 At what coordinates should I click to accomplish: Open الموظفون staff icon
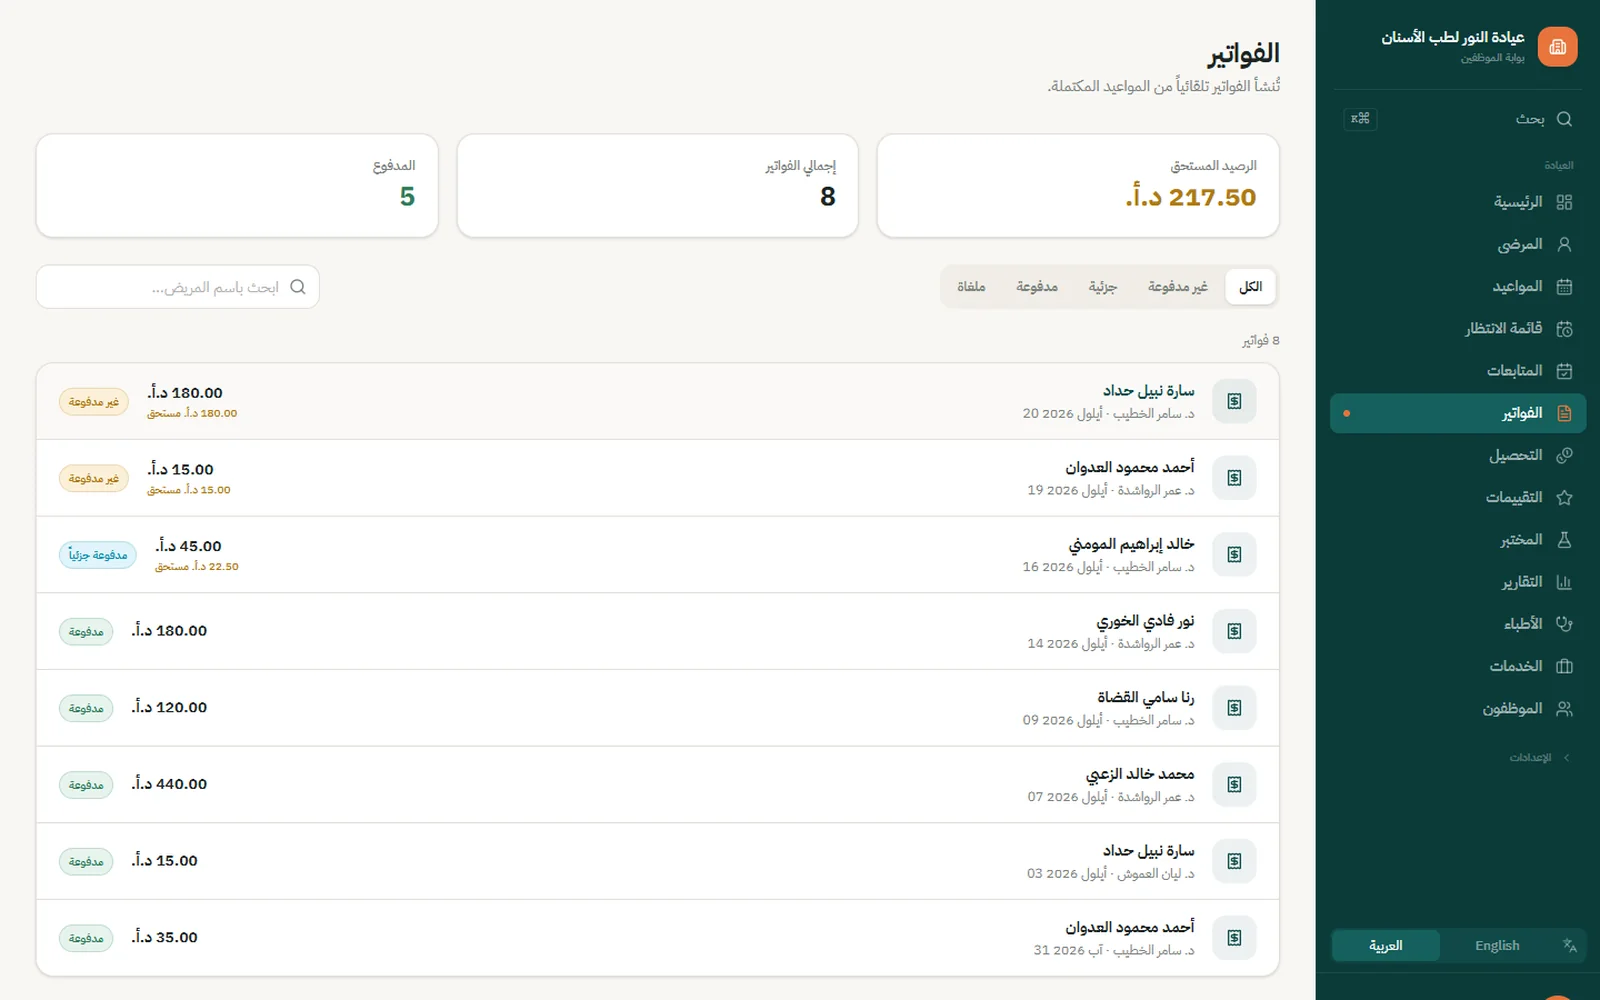click(x=1565, y=709)
